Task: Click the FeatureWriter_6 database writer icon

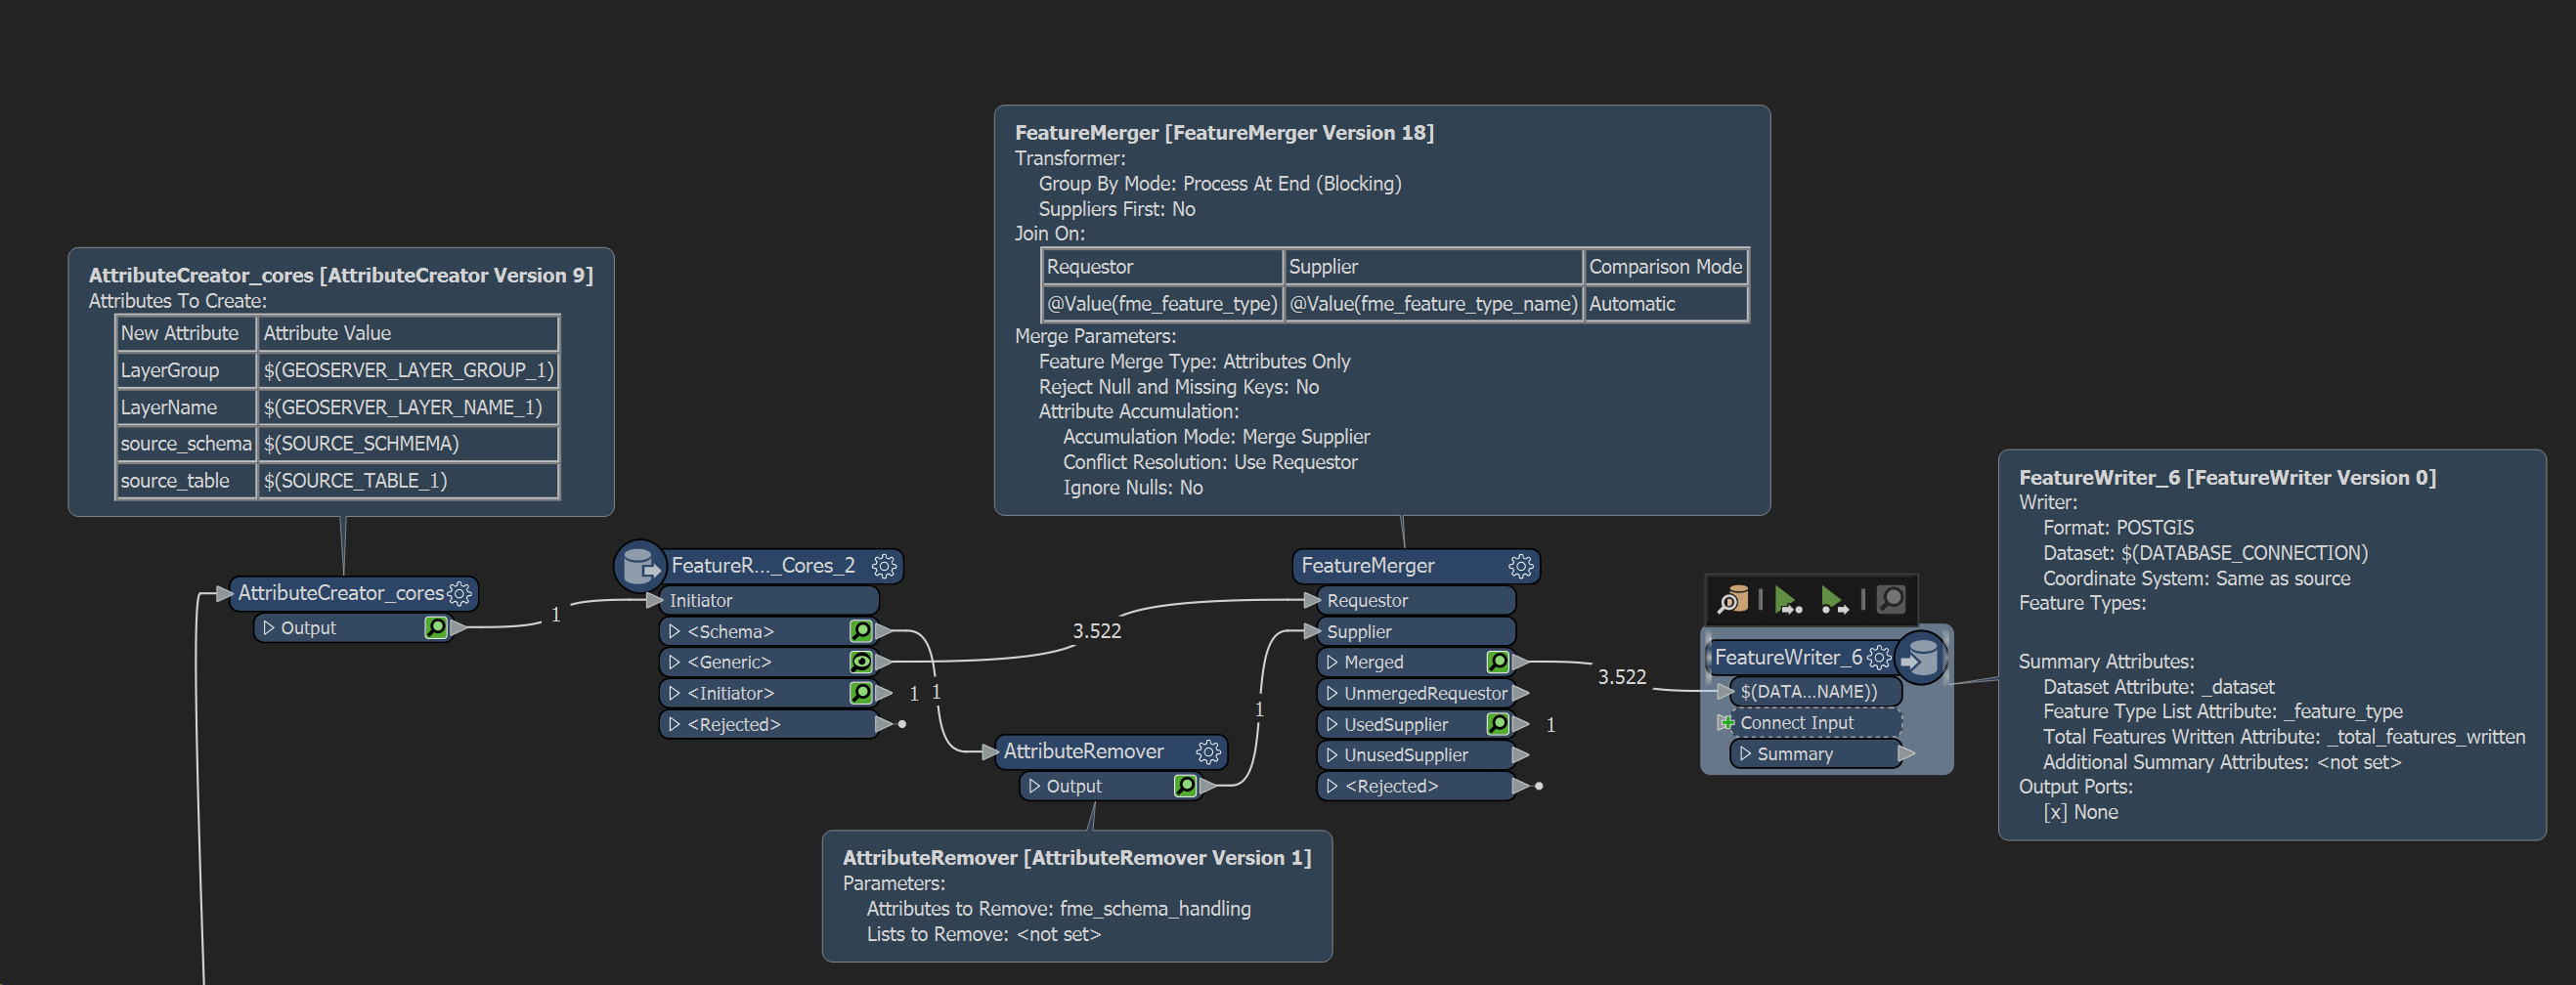Action: 1921,658
